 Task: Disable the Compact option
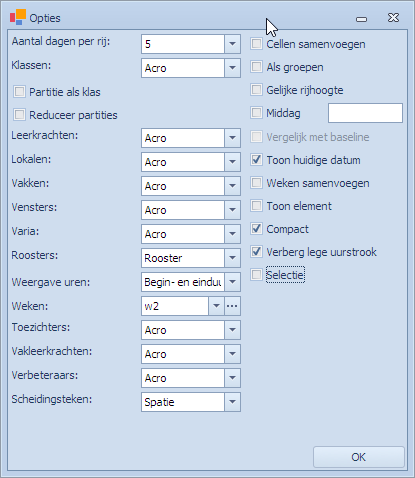[256, 229]
